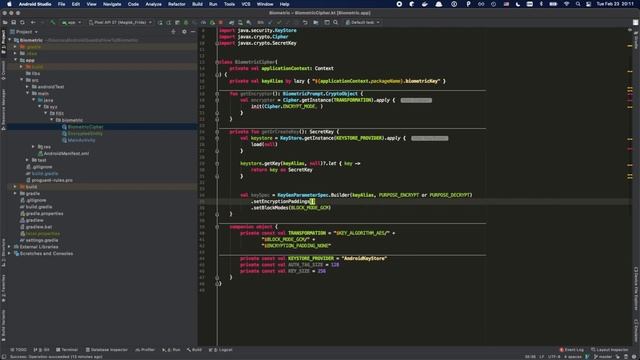Click the Project panel locate target icon
This screenshot has width=640, height=360.
coord(173,31)
